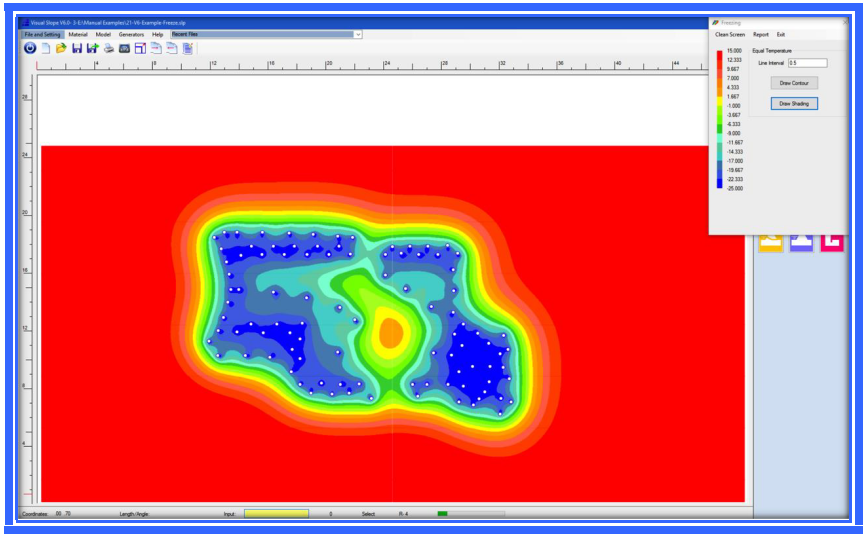Screen dimensions: 867x537
Task: Click Clean Screen in Freezing dialog
Action: (729, 34)
